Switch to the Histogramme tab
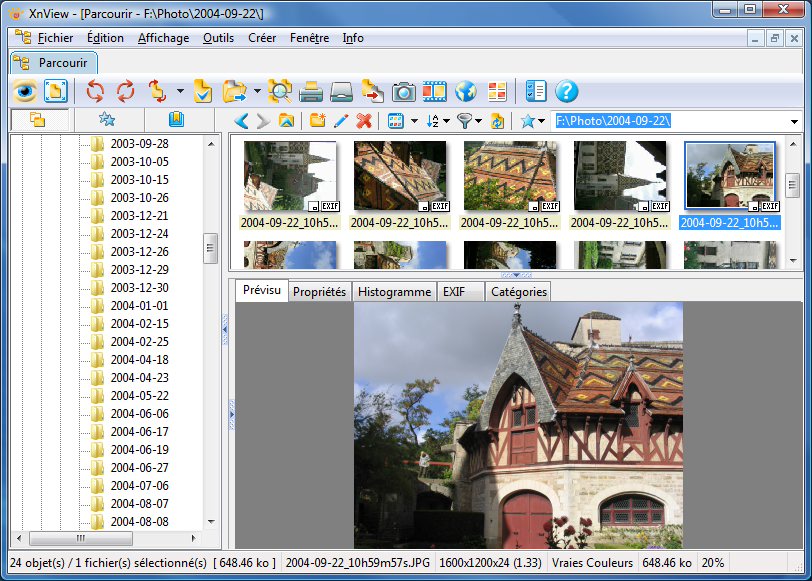812x581 pixels. (x=394, y=292)
